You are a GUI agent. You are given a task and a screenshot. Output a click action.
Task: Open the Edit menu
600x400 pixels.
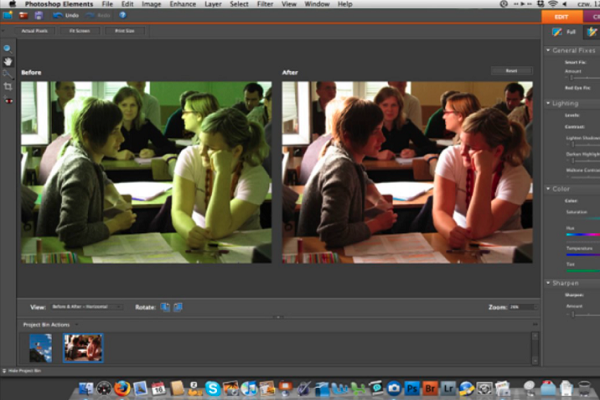click(x=127, y=4)
